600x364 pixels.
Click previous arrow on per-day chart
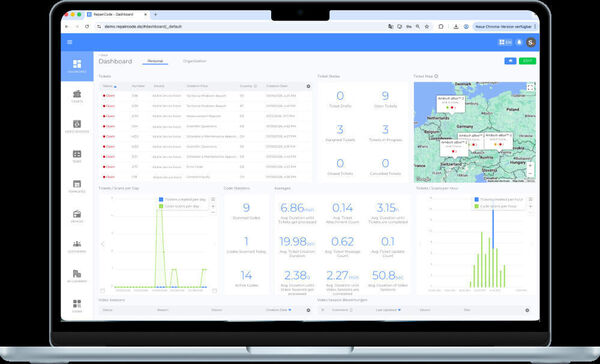point(103,244)
